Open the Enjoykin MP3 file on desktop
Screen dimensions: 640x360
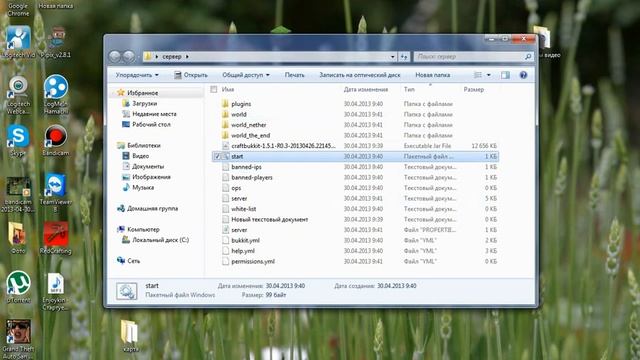[x=56, y=291]
